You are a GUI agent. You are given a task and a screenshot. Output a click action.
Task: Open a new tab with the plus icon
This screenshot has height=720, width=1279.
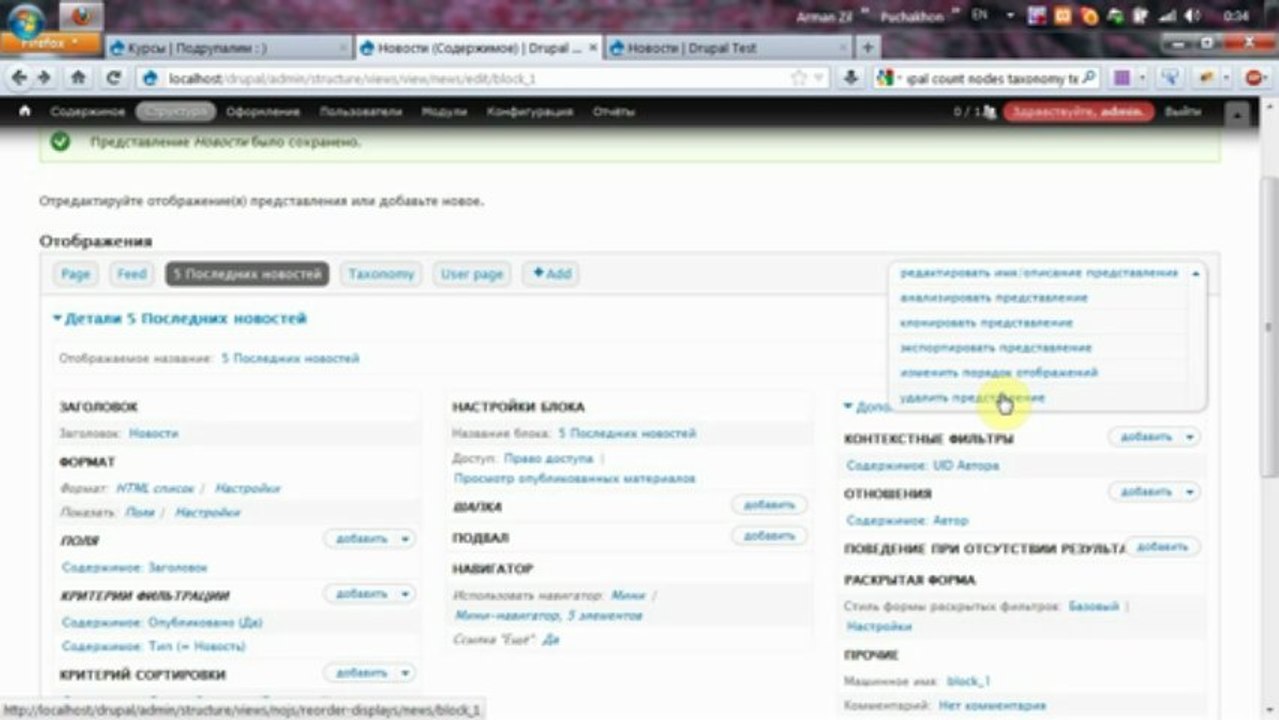pos(868,47)
